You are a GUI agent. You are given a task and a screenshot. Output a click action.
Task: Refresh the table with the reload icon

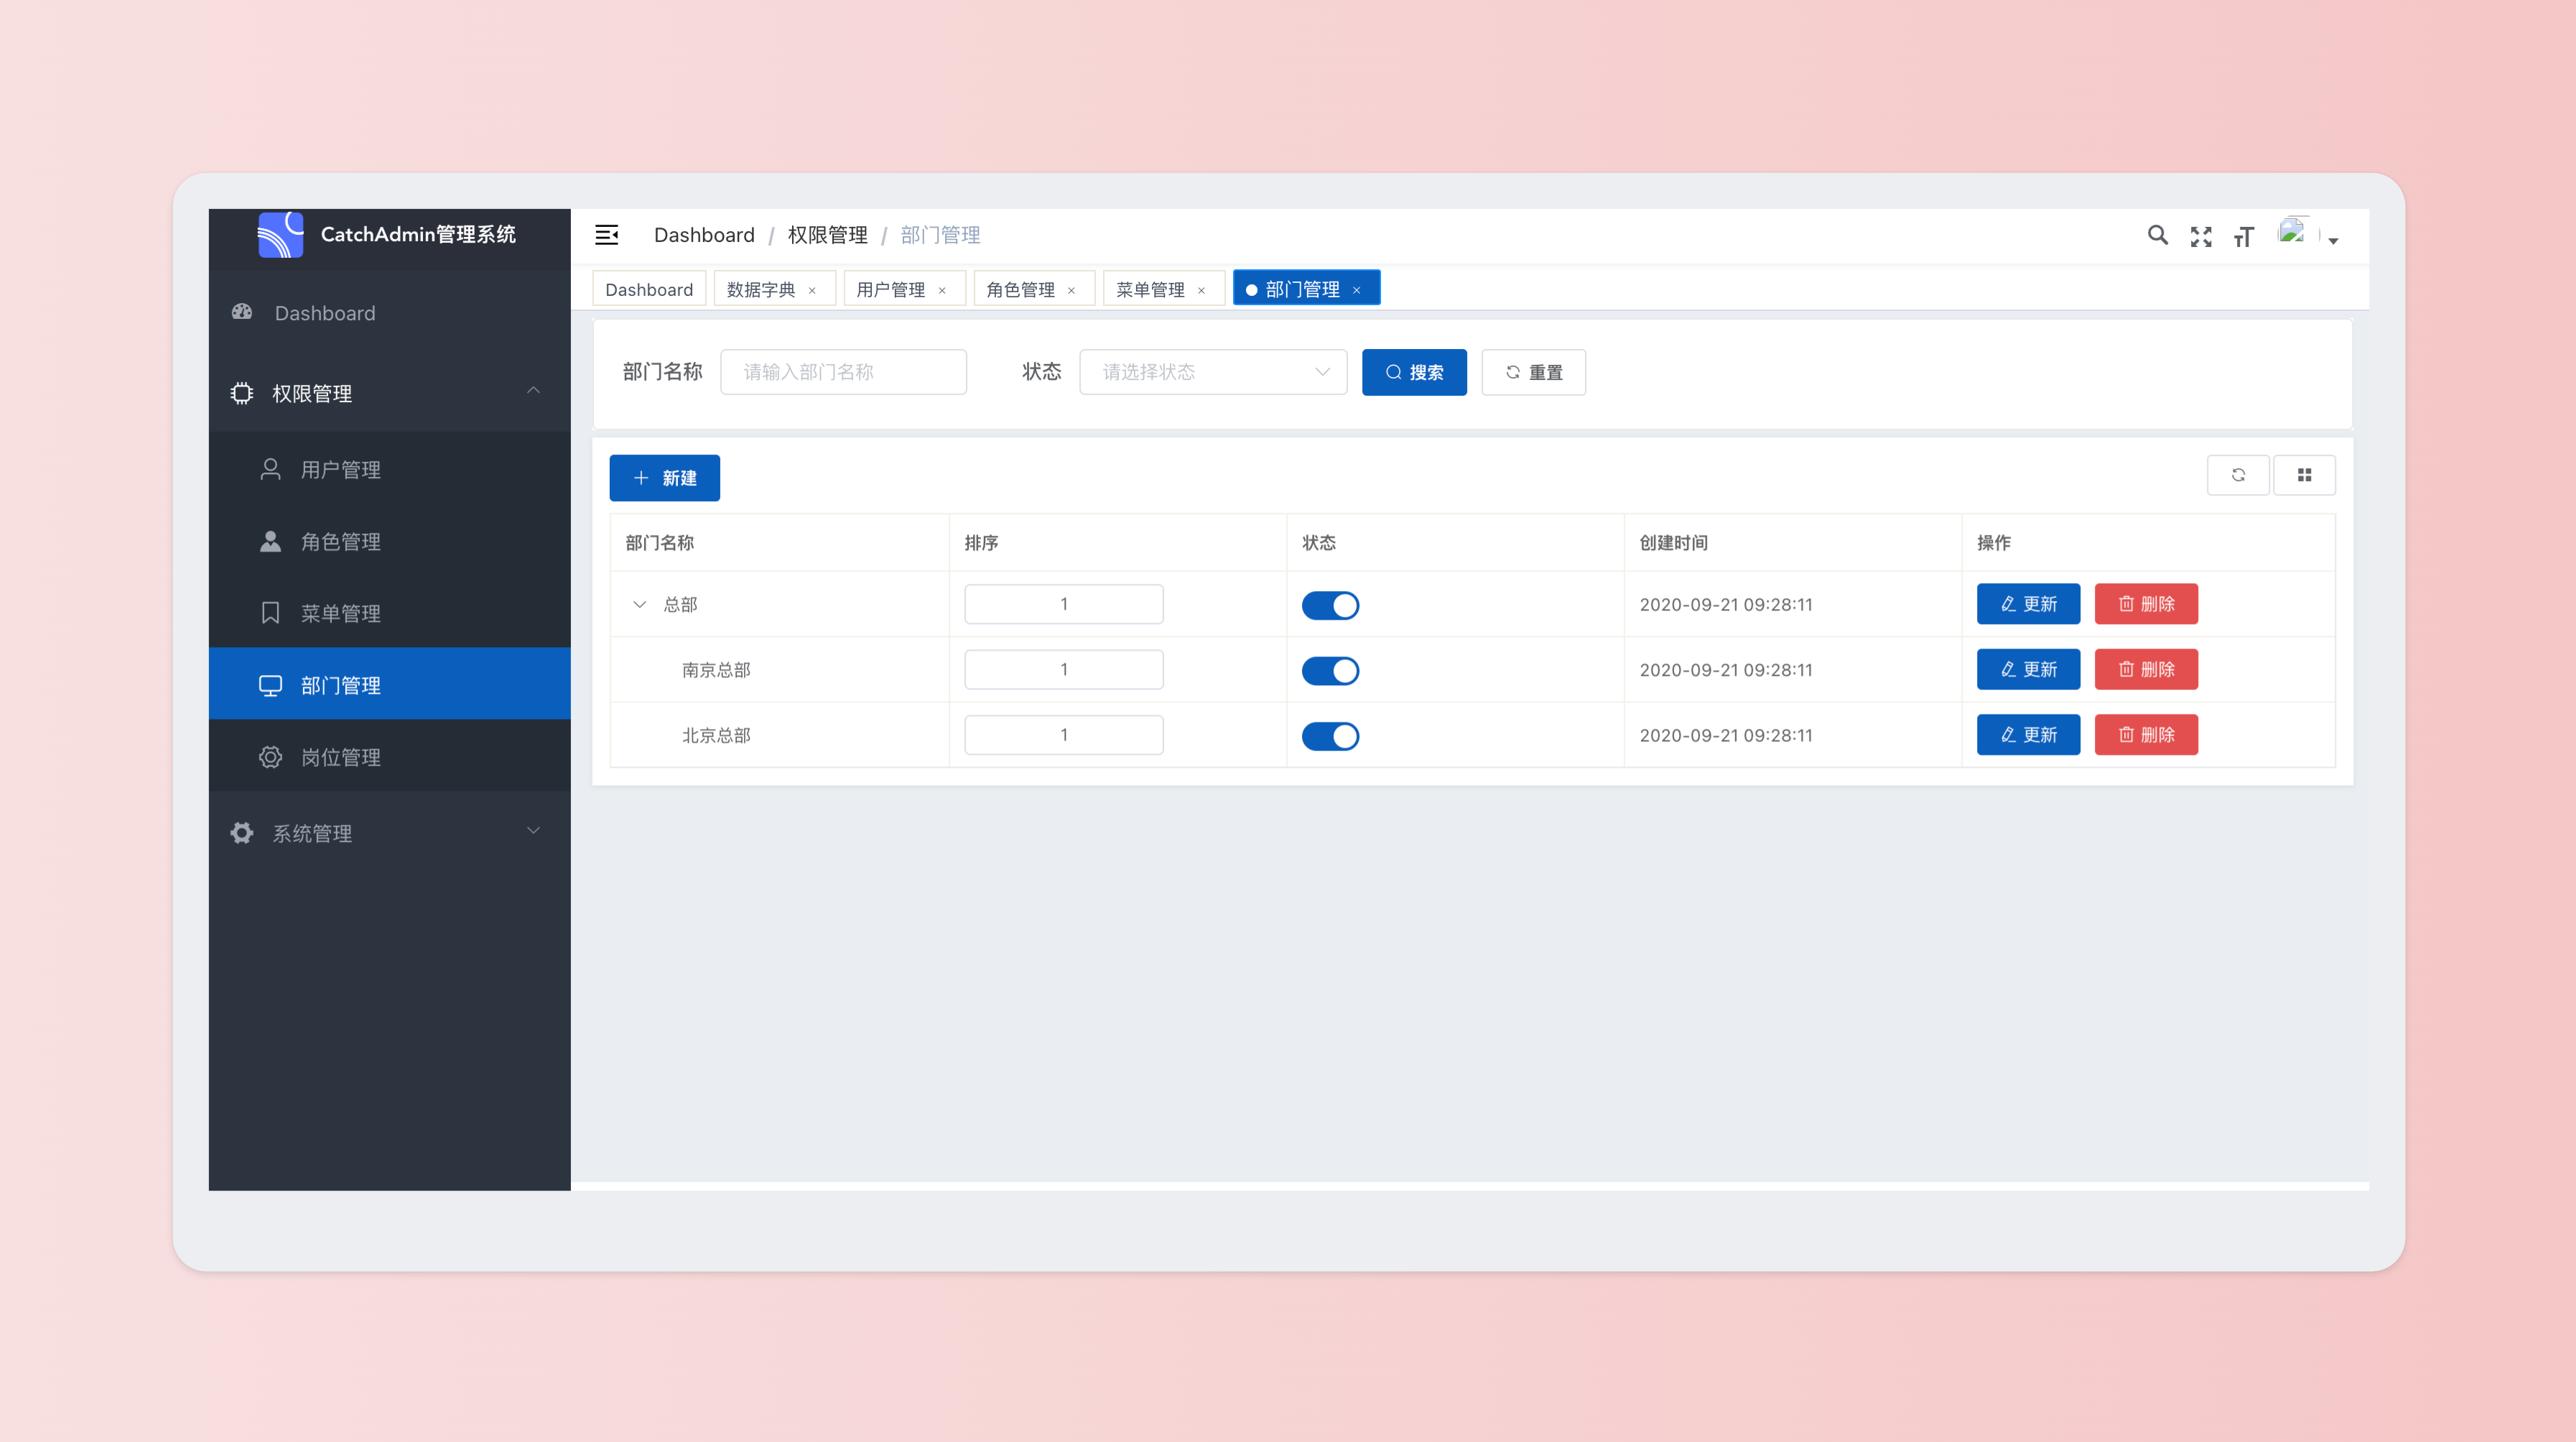[2238, 475]
